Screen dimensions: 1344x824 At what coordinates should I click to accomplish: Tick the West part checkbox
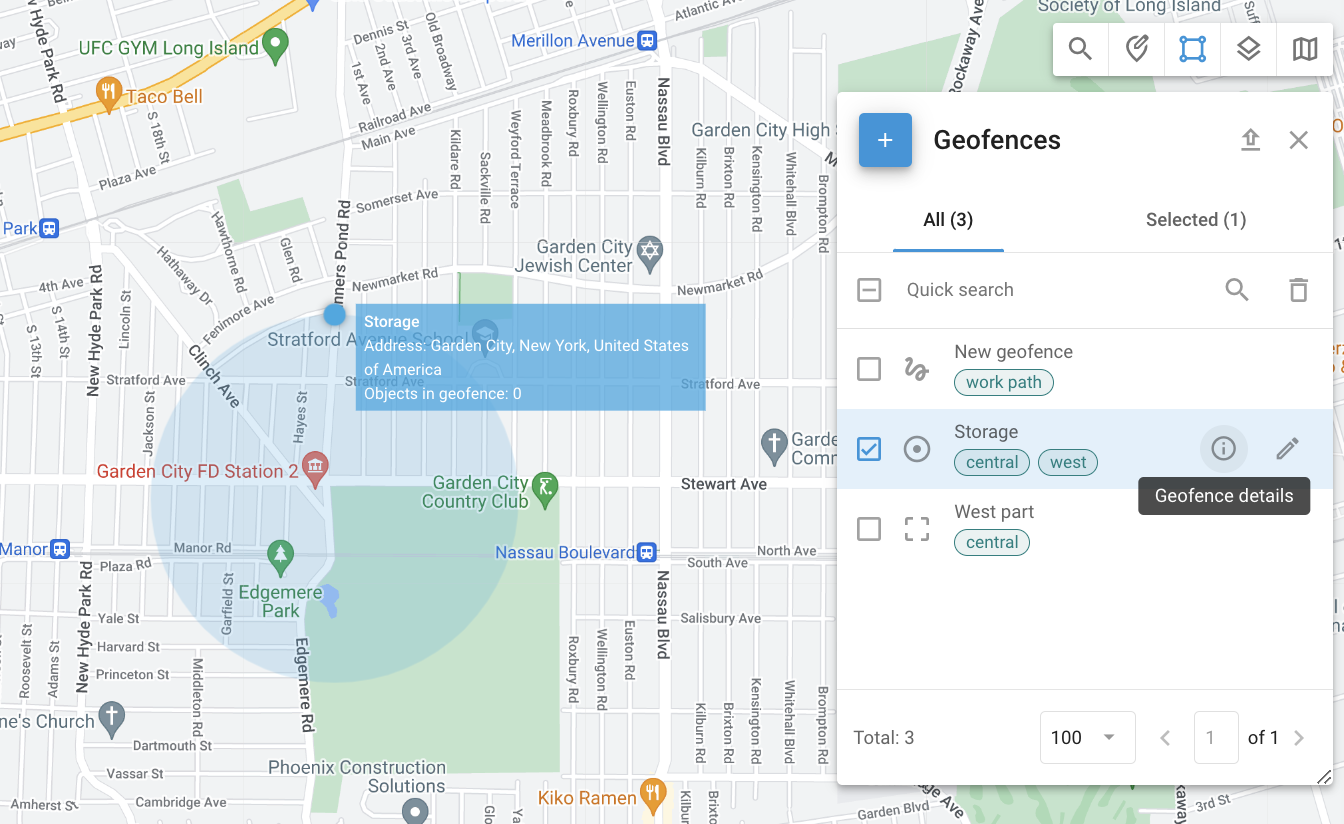click(x=869, y=529)
